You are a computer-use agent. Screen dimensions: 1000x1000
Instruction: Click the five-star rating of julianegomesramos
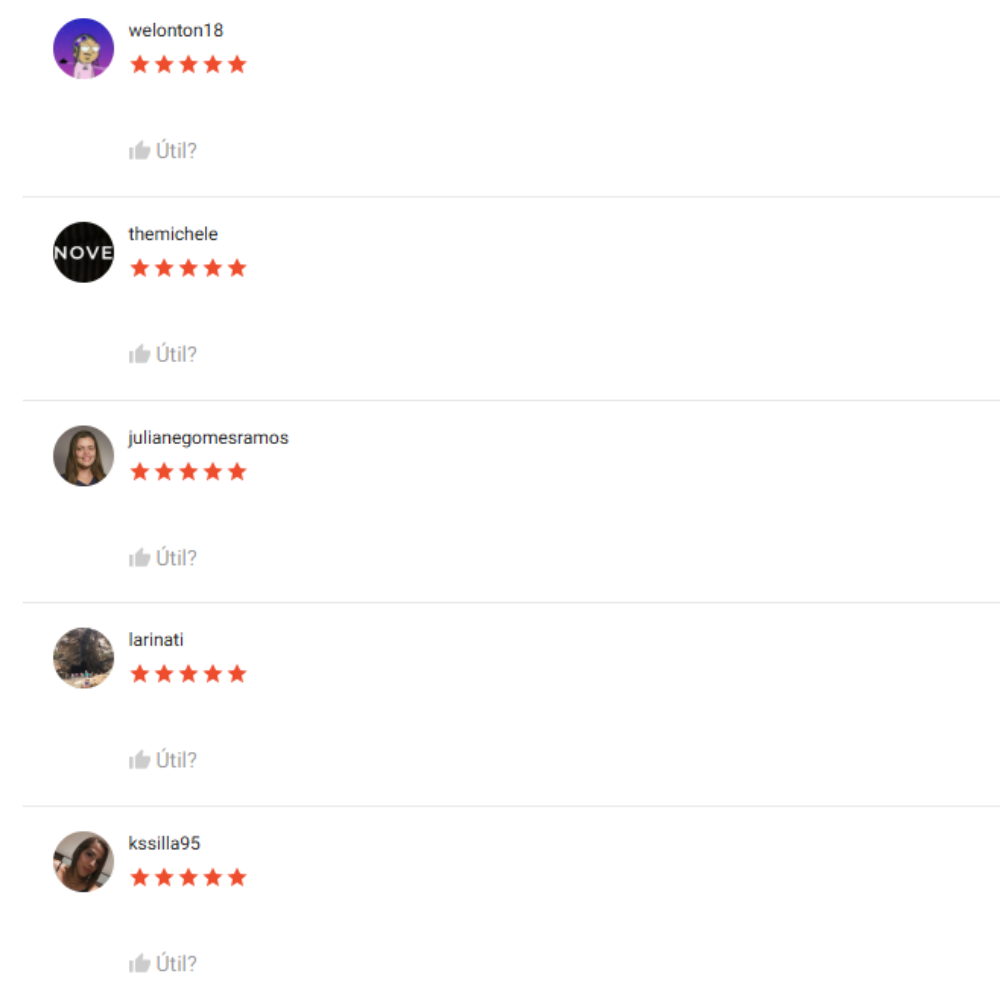click(x=188, y=472)
